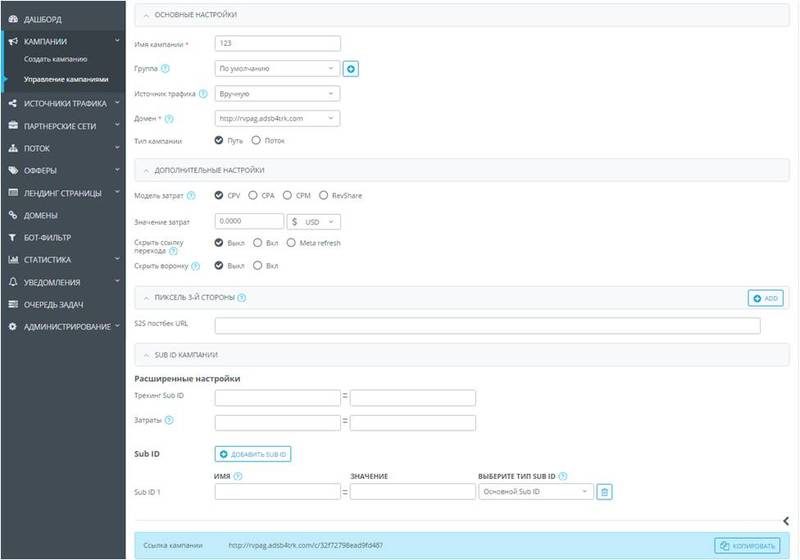Image resolution: width=800 pixels, height=560 pixels.
Task: Open the USD currency dropdown
Action: [x=314, y=221]
